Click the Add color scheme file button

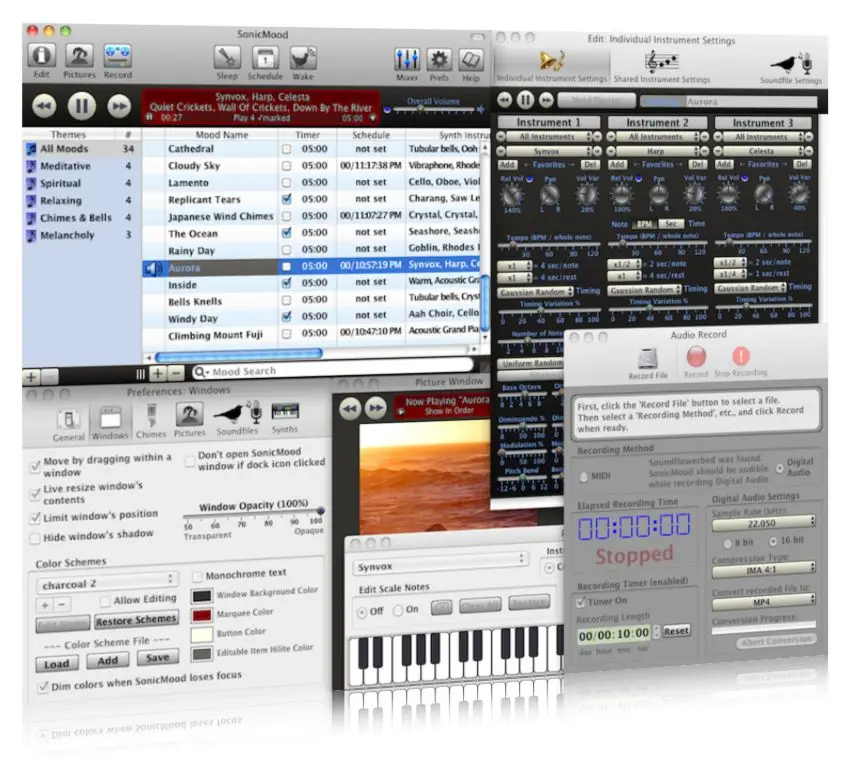(x=107, y=660)
